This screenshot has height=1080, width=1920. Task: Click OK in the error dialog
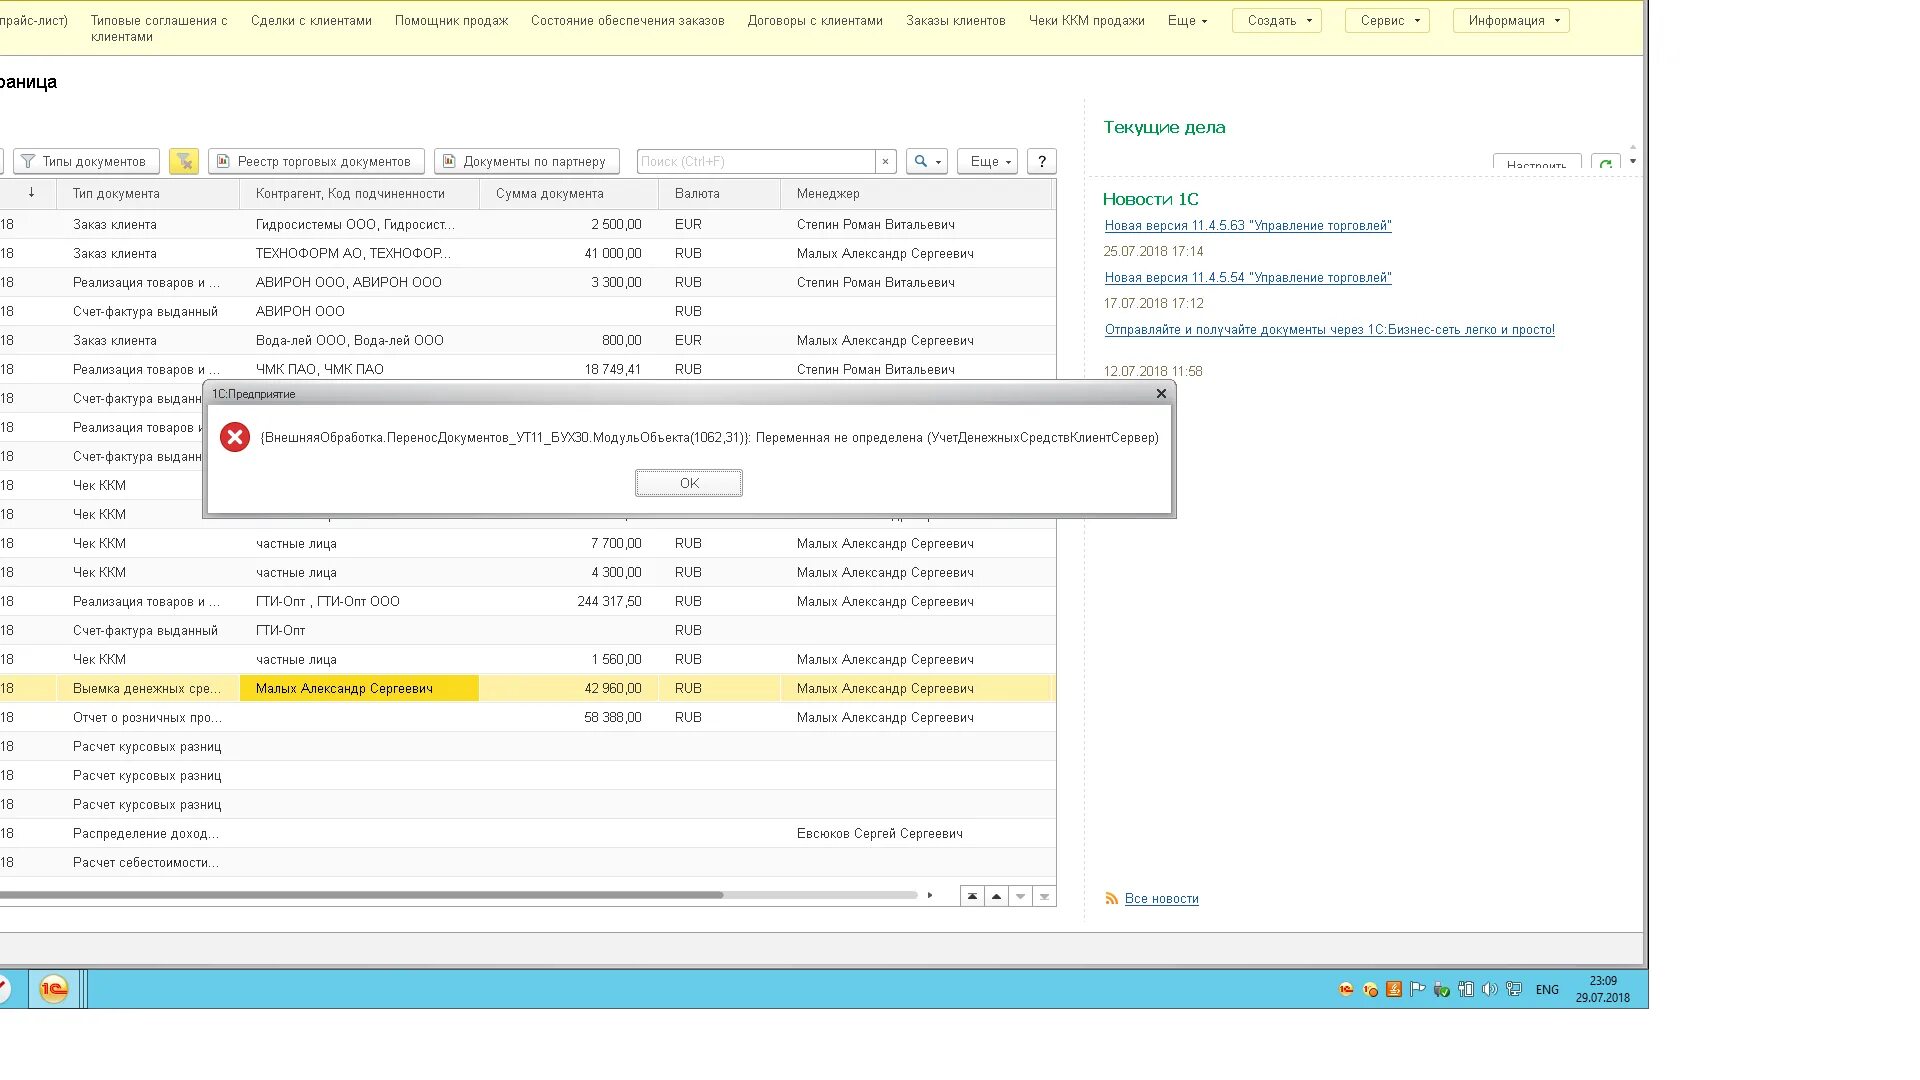click(688, 483)
